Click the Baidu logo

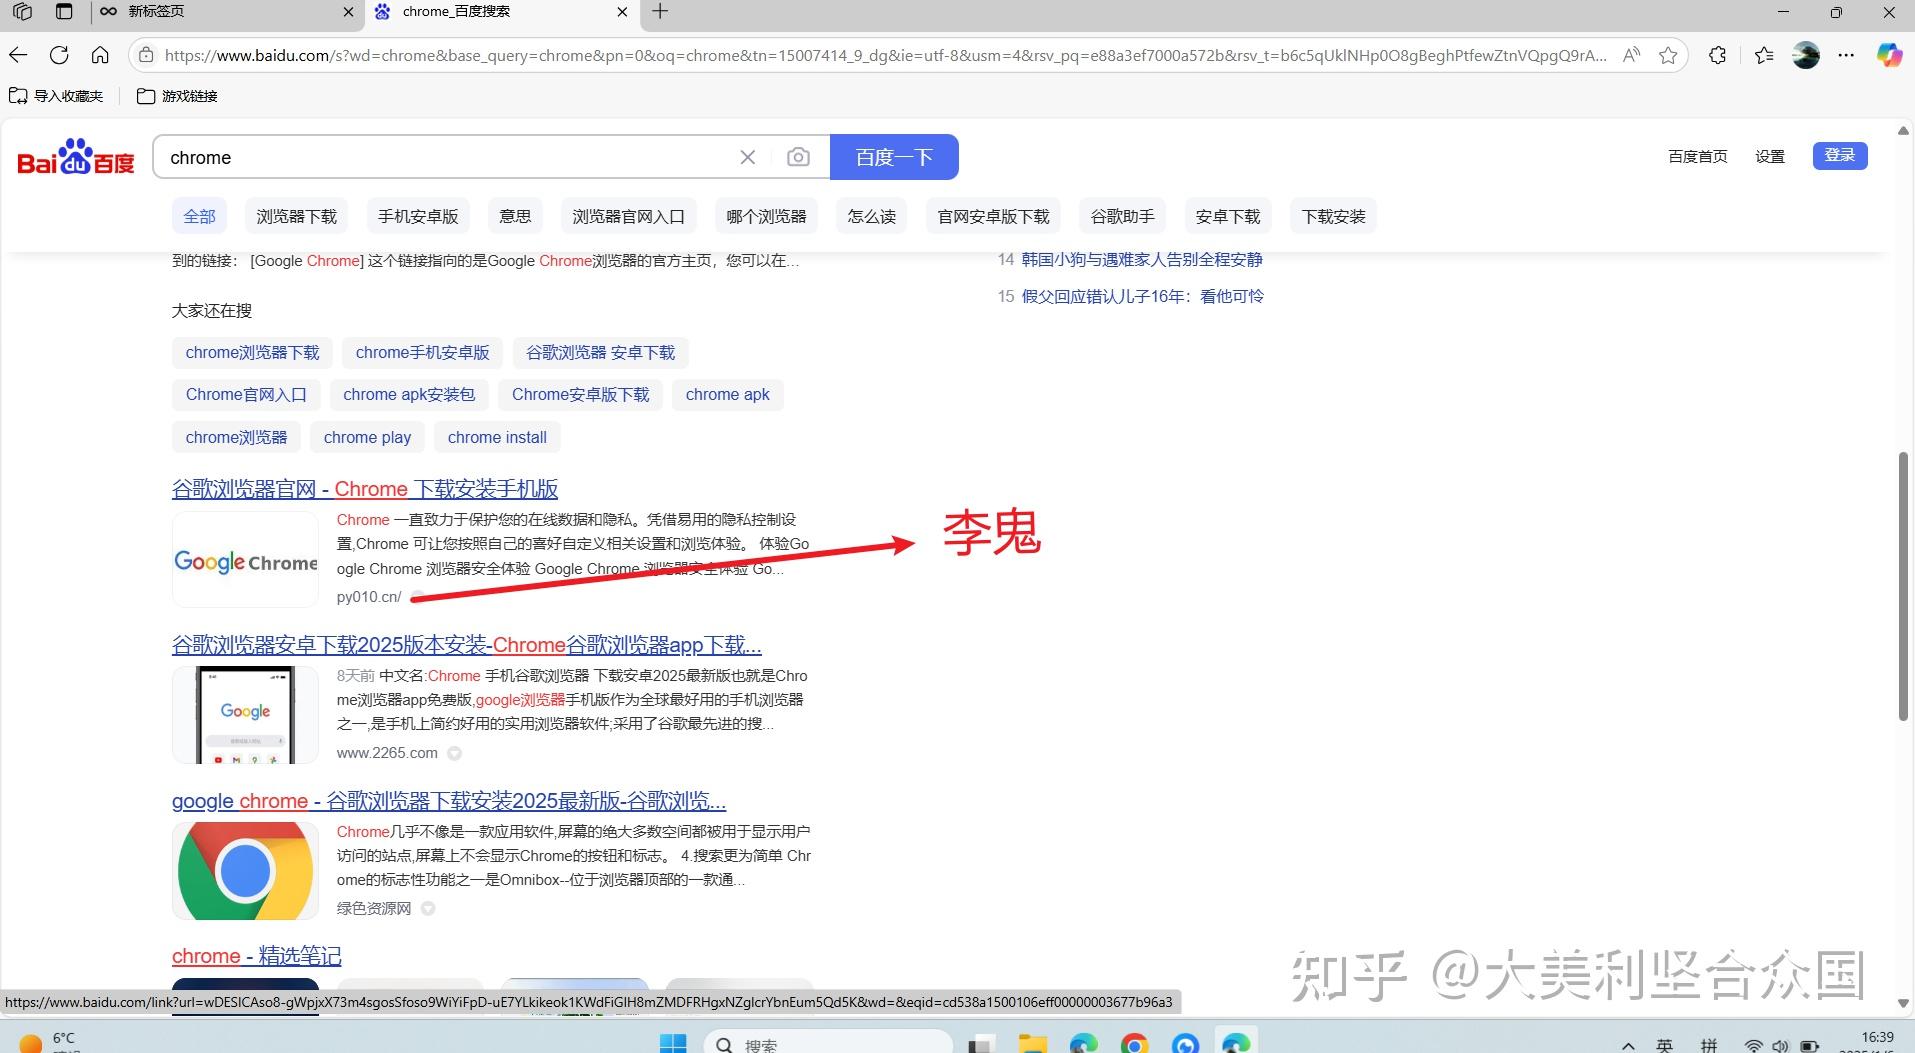point(76,157)
